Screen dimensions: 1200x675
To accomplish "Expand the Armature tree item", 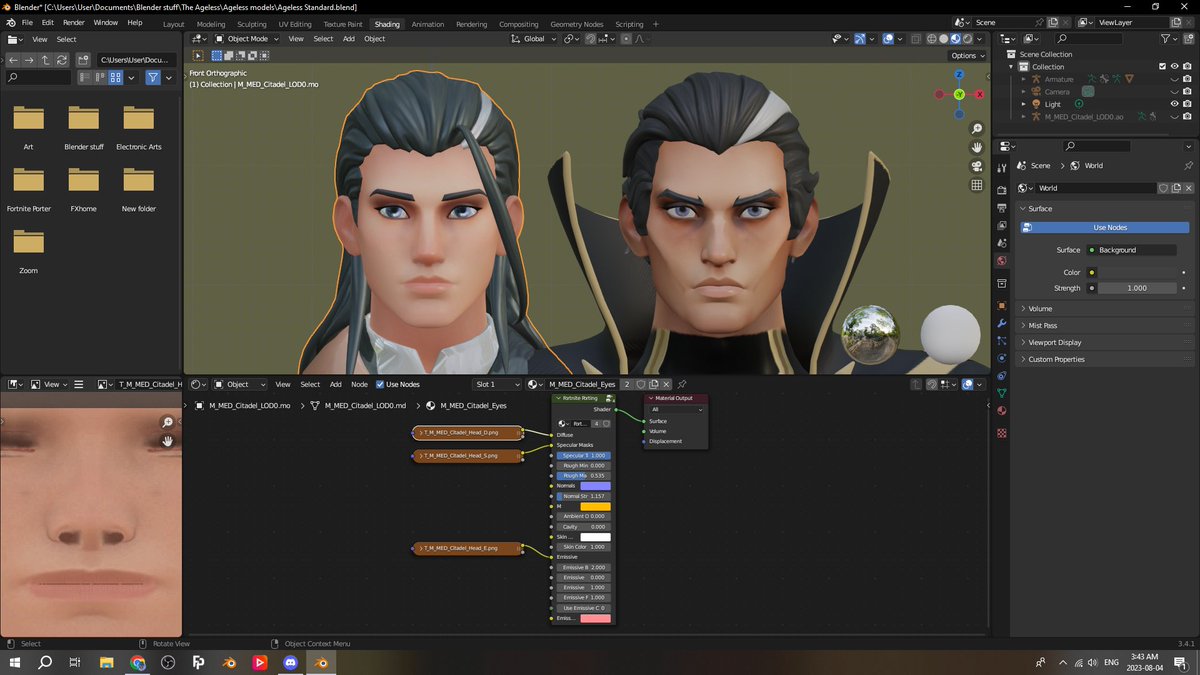I will [1024, 79].
